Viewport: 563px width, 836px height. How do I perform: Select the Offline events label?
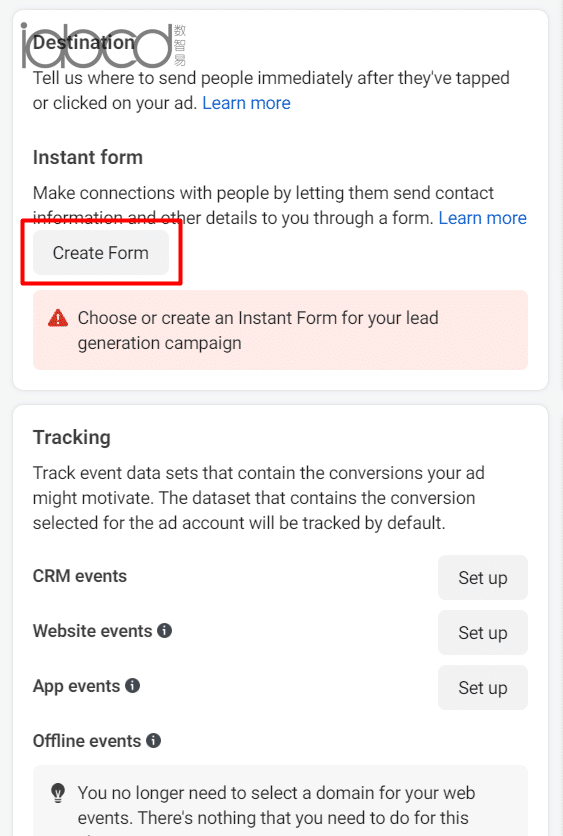(x=87, y=741)
